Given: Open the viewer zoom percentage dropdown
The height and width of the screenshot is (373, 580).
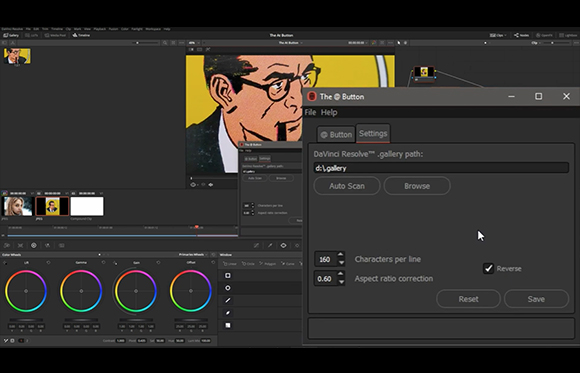Looking at the screenshot, I should tap(194, 43).
